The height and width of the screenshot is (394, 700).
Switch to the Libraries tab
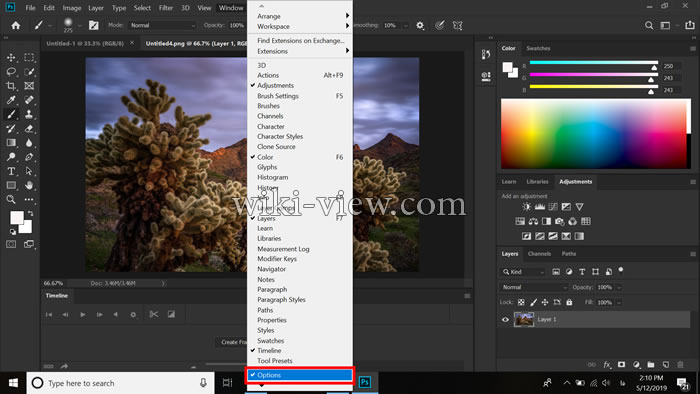coord(537,182)
